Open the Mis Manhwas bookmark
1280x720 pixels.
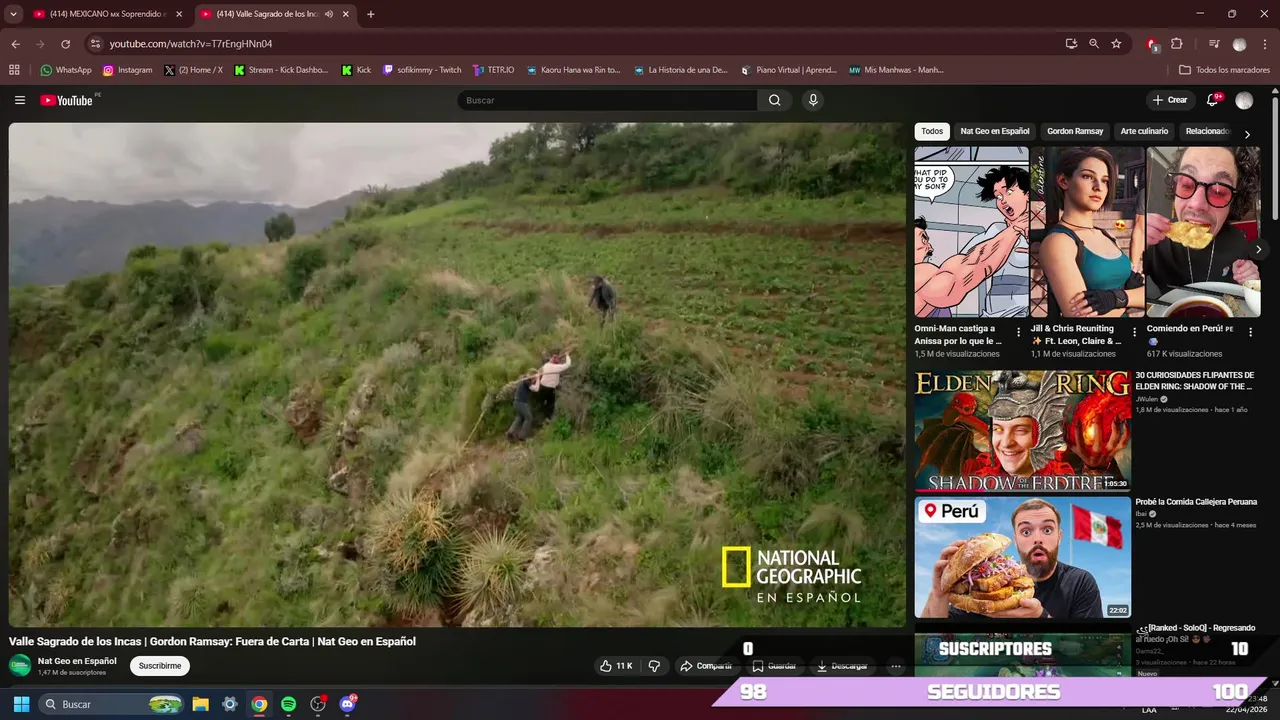click(x=897, y=70)
